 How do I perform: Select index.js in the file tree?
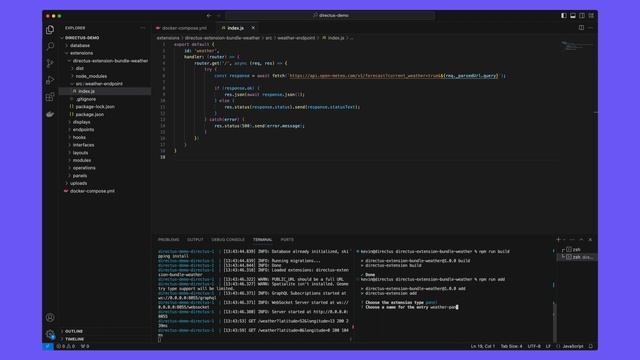click(x=86, y=91)
